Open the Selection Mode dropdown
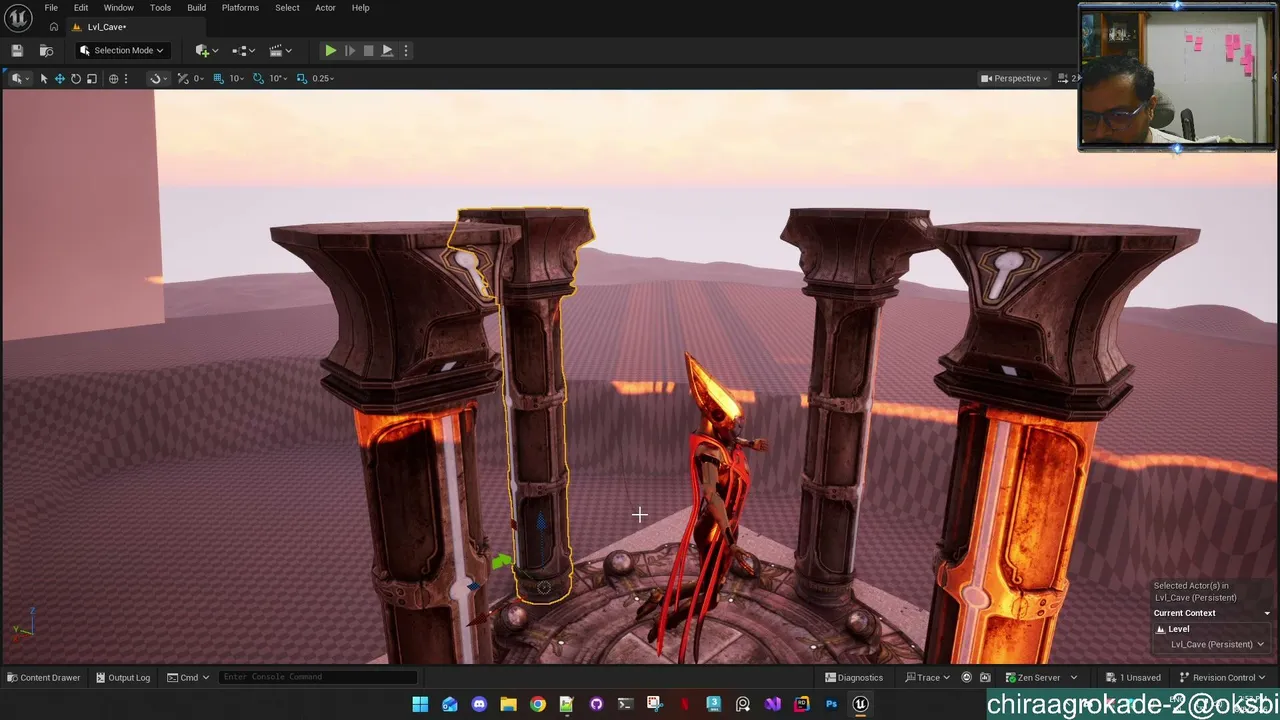The height and width of the screenshot is (720, 1280). point(122,50)
